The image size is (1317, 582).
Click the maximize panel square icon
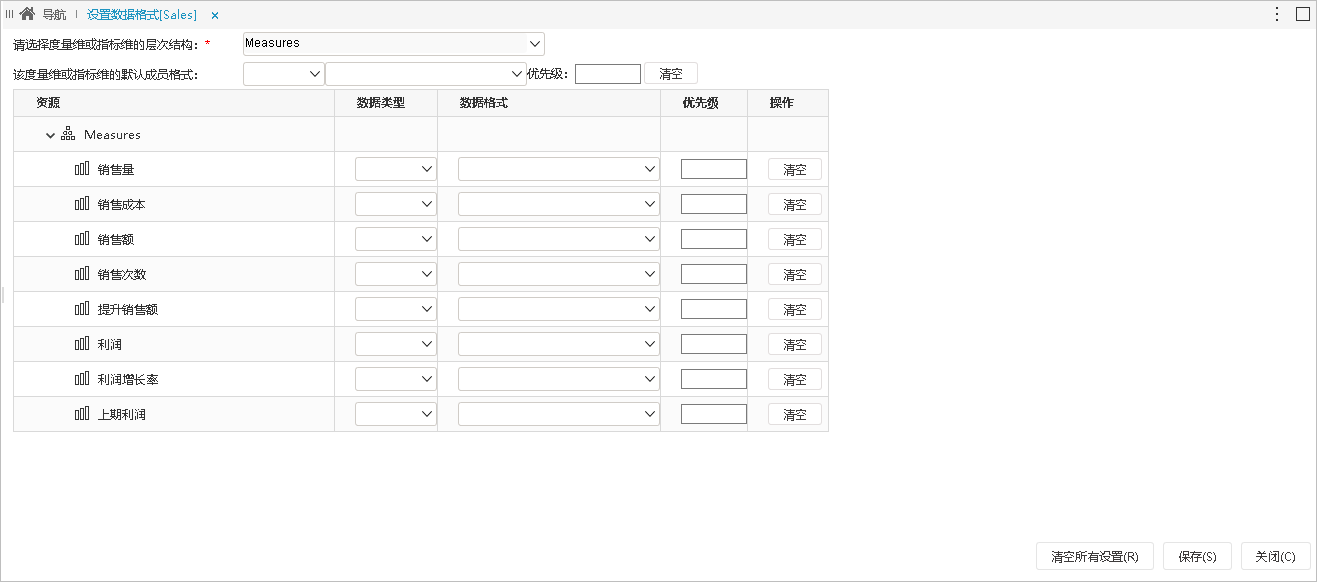coord(1303,14)
